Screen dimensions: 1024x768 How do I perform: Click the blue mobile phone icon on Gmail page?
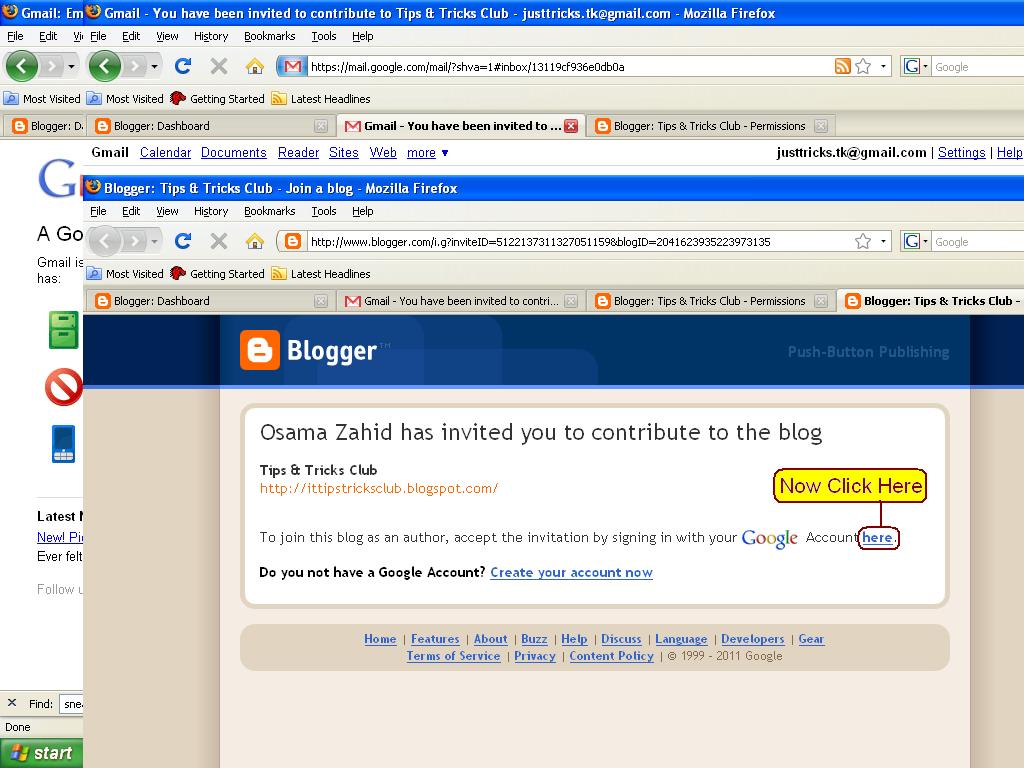pos(63,444)
